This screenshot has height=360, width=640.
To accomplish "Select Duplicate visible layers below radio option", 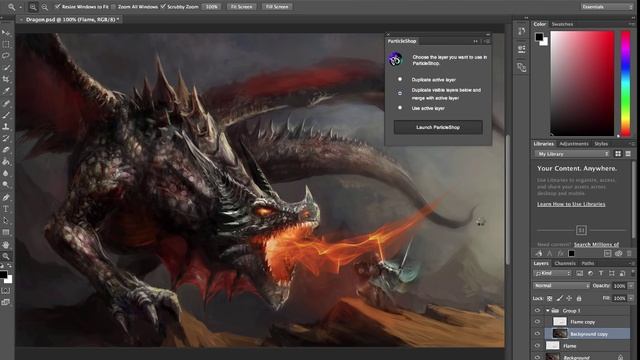I will pyautogui.click(x=400, y=93).
